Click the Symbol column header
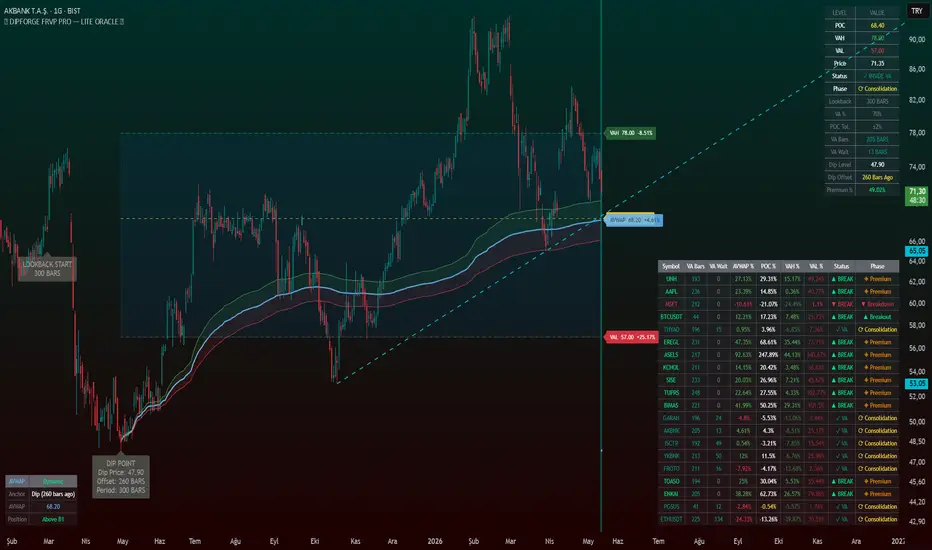The height and width of the screenshot is (550, 932). pos(671,266)
